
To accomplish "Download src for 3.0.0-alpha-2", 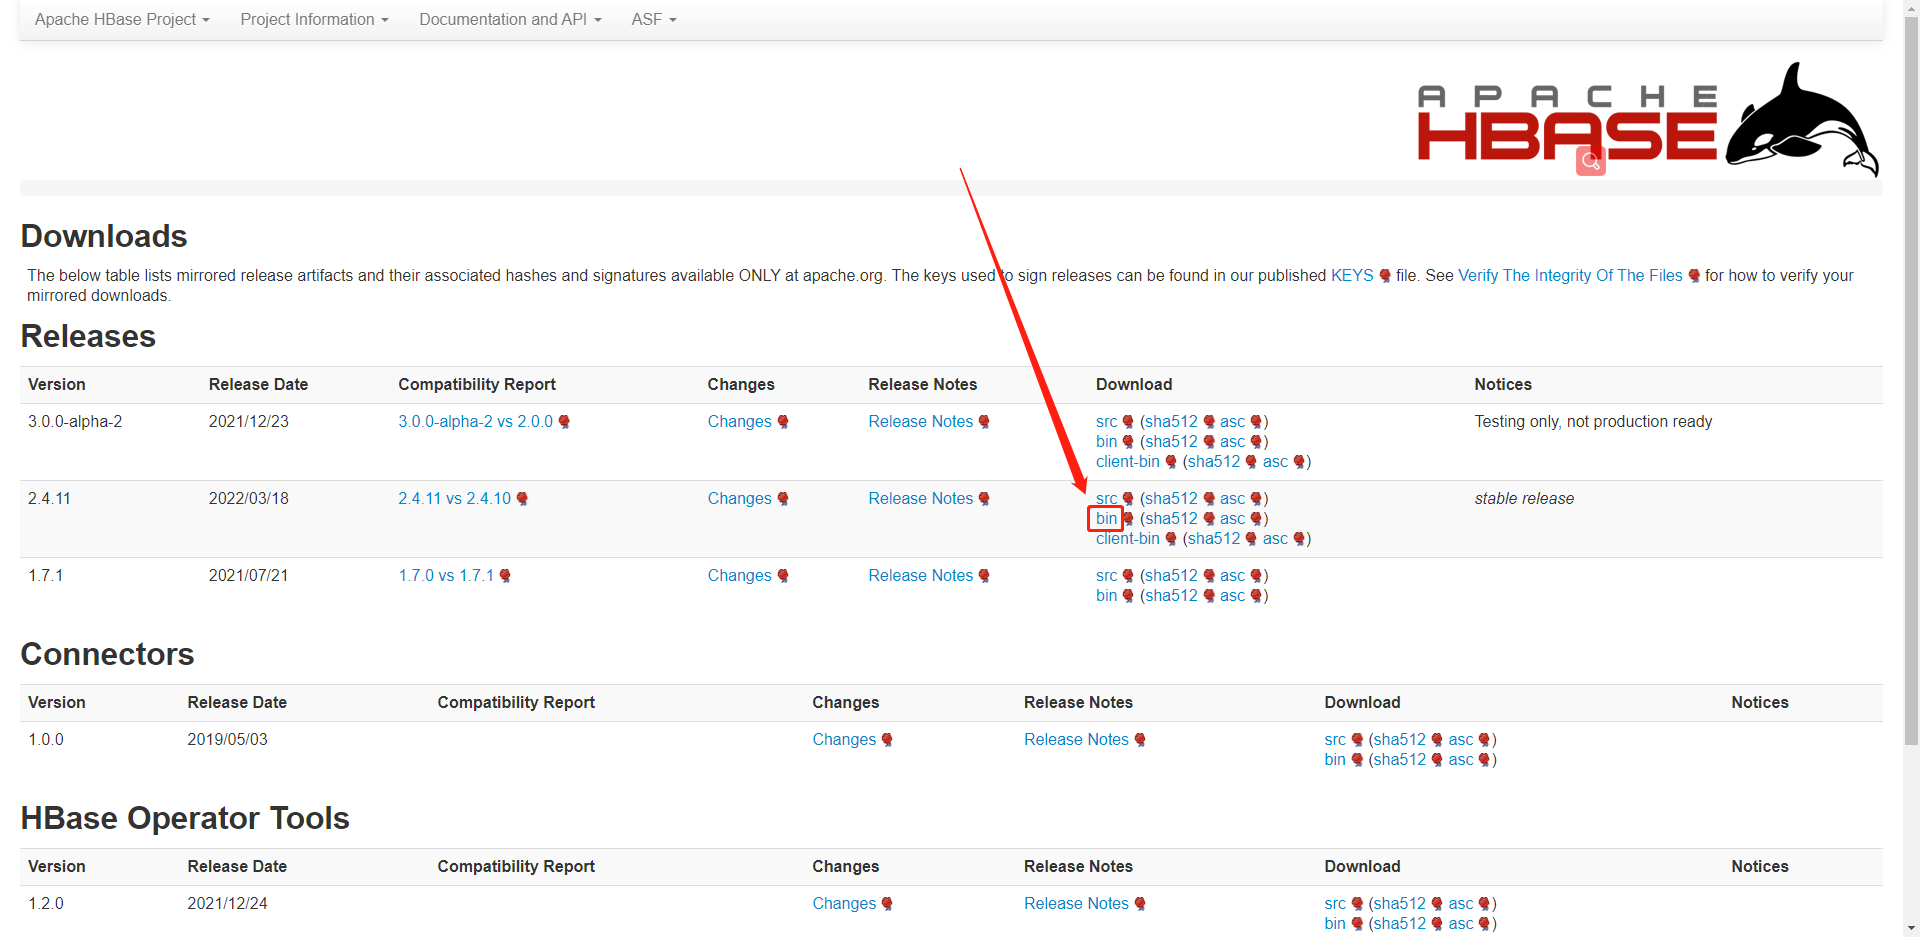I will pyautogui.click(x=1106, y=421).
